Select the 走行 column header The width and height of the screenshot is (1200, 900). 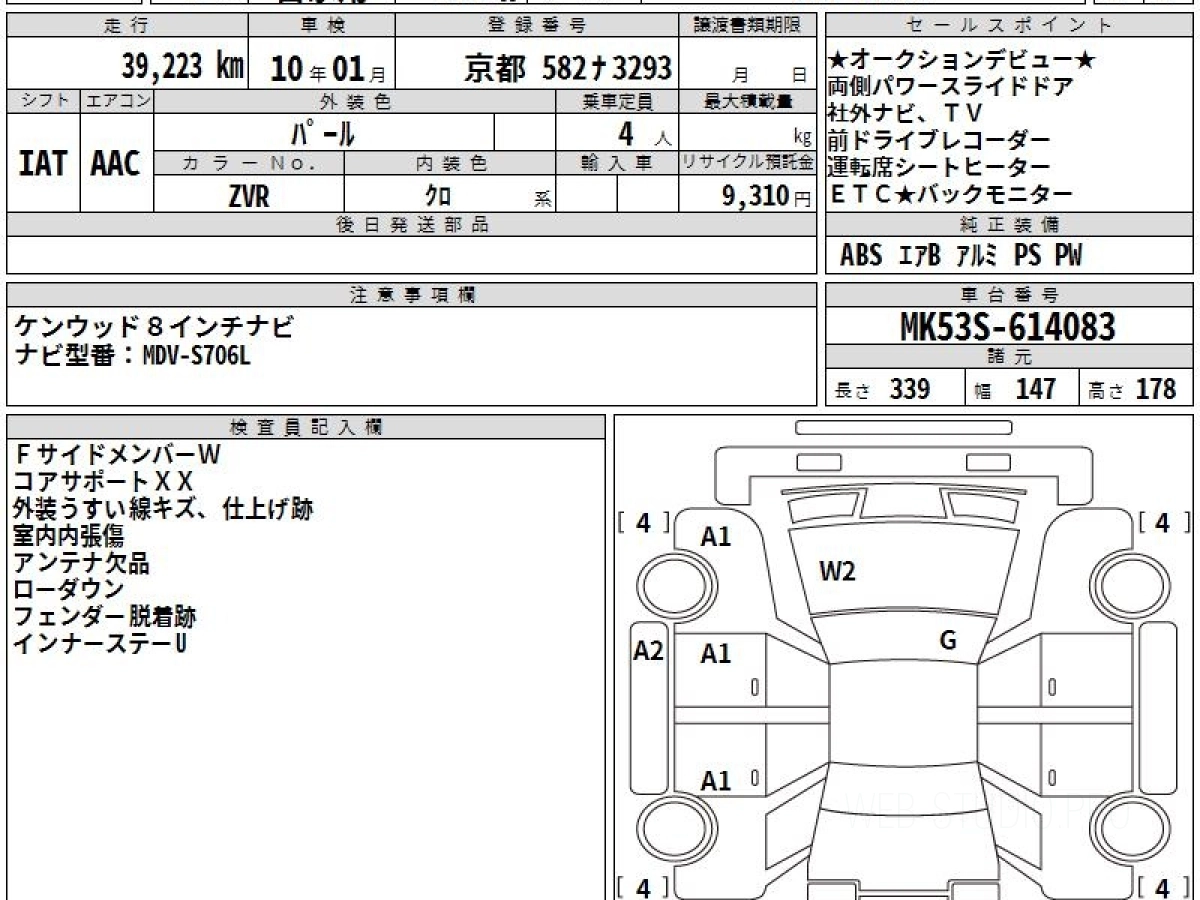127,25
